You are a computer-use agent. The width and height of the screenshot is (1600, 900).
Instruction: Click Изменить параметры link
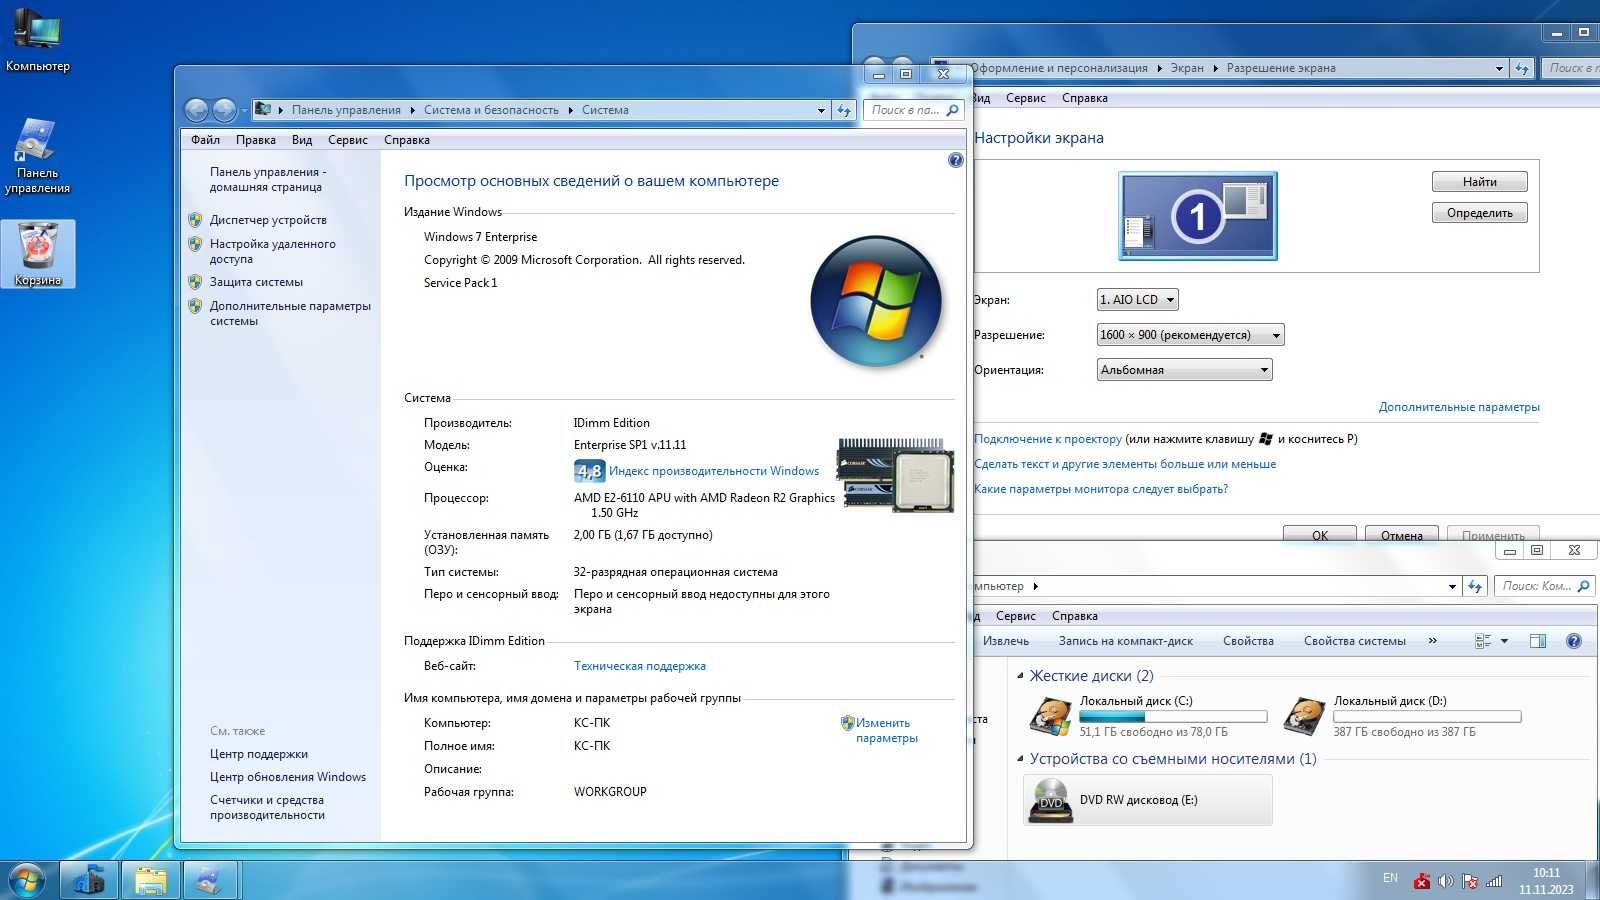(886, 730)
